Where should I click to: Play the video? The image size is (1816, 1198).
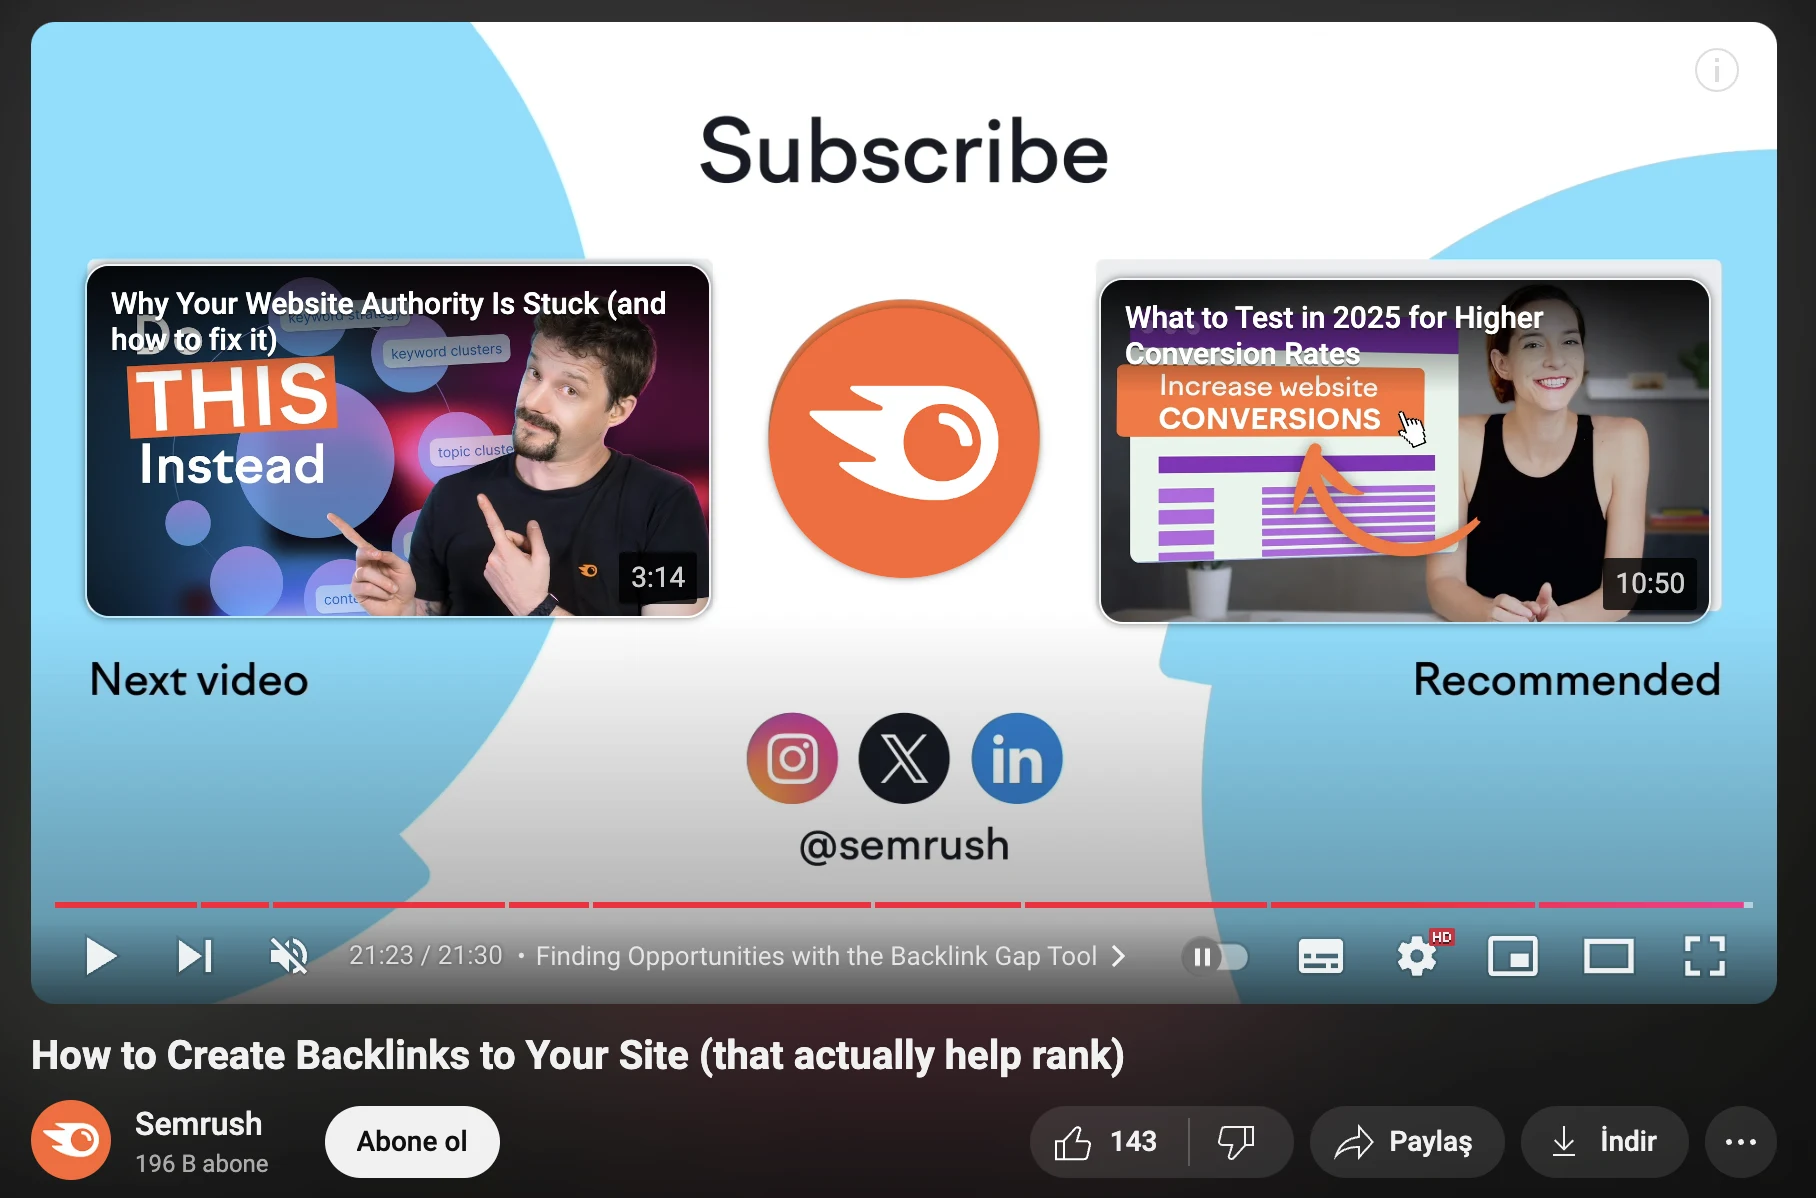100,956
